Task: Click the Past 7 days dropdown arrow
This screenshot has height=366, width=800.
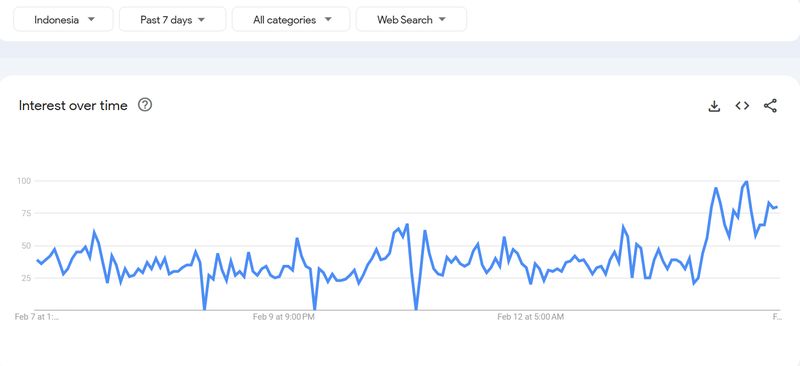Action: 201,20
